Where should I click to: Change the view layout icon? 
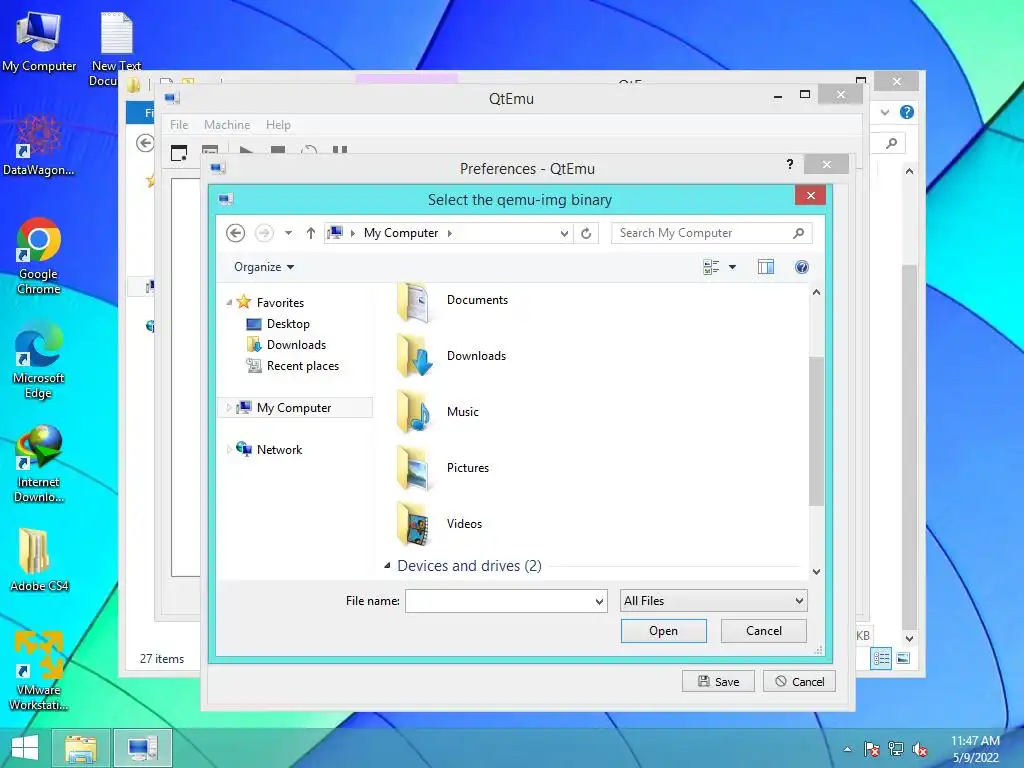[711, 267]
